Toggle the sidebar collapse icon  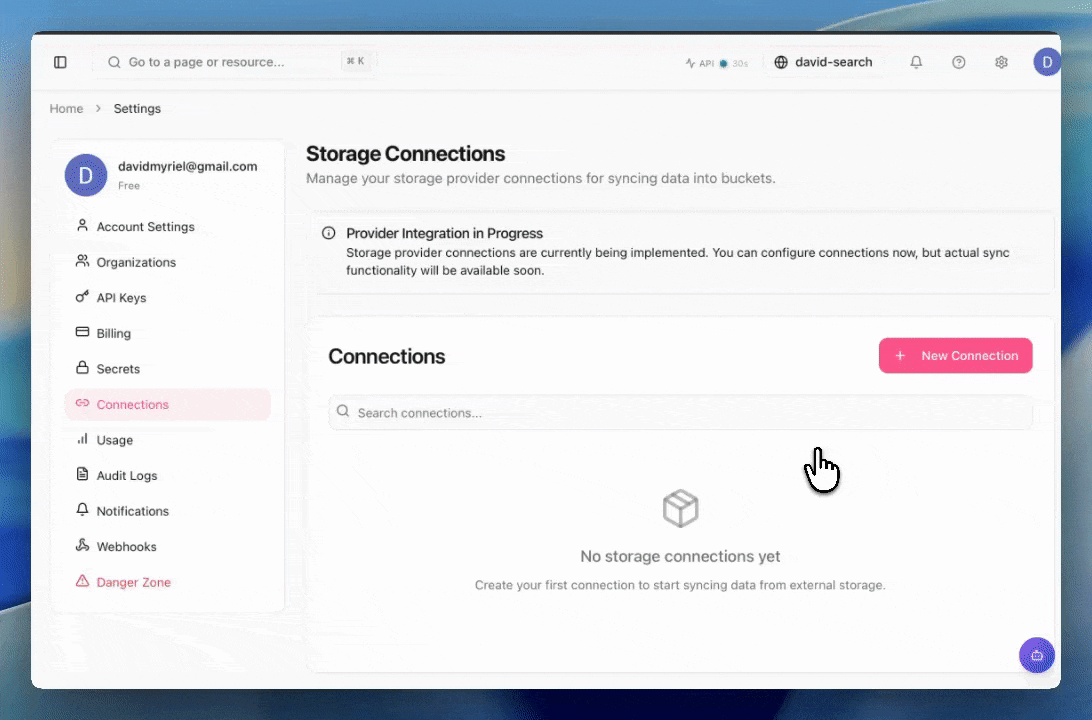[60, 62]
